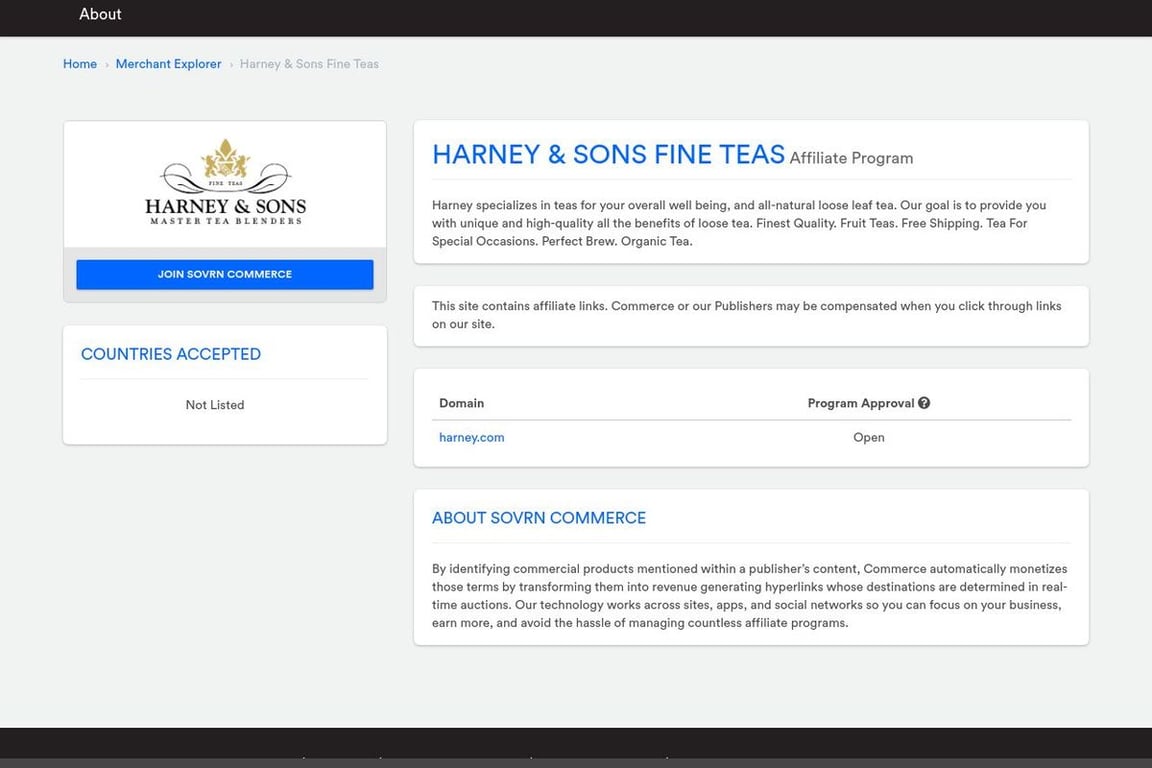Image resolution: width=1152 pixels, height=768 pixels.
Task: Click the Harney & Sons Fine Teas heading
Action: (x=608, y=154)
